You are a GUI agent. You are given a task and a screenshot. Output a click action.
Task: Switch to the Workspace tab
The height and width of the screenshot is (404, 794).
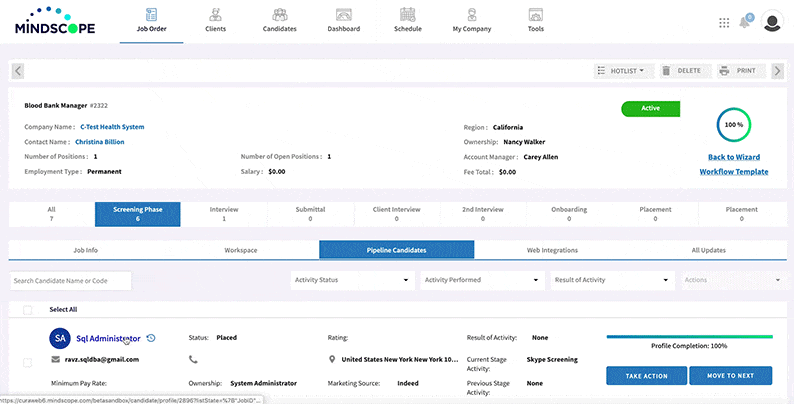click(x=241, y=250)
